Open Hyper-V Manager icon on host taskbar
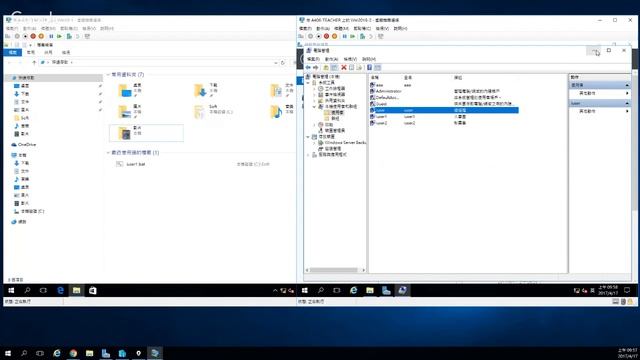This screenshot has height=360, width=640. [x=122, y=353]
